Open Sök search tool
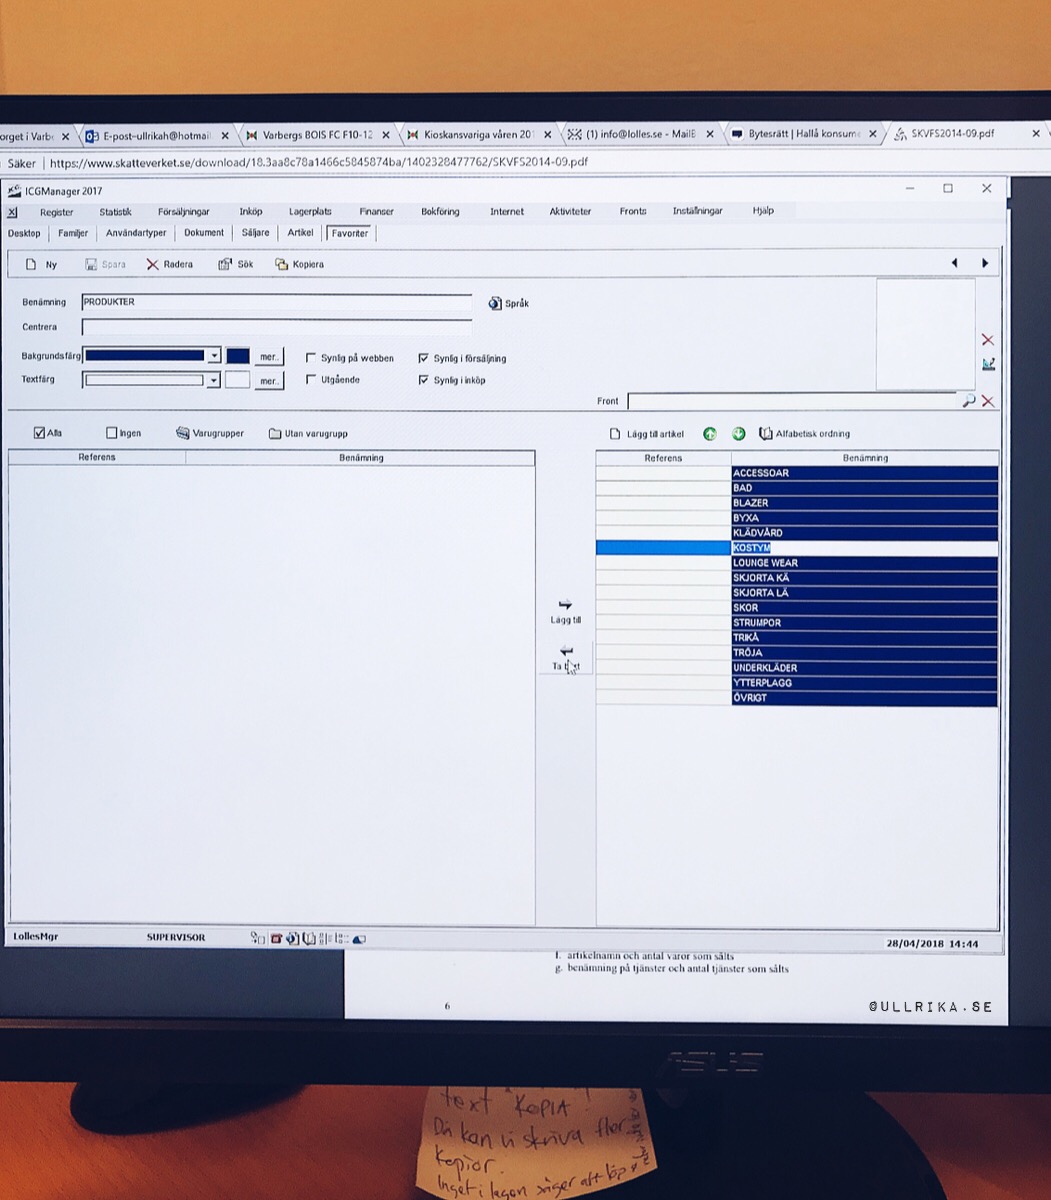This screenshot has width=1051, height=1200. 226,265
